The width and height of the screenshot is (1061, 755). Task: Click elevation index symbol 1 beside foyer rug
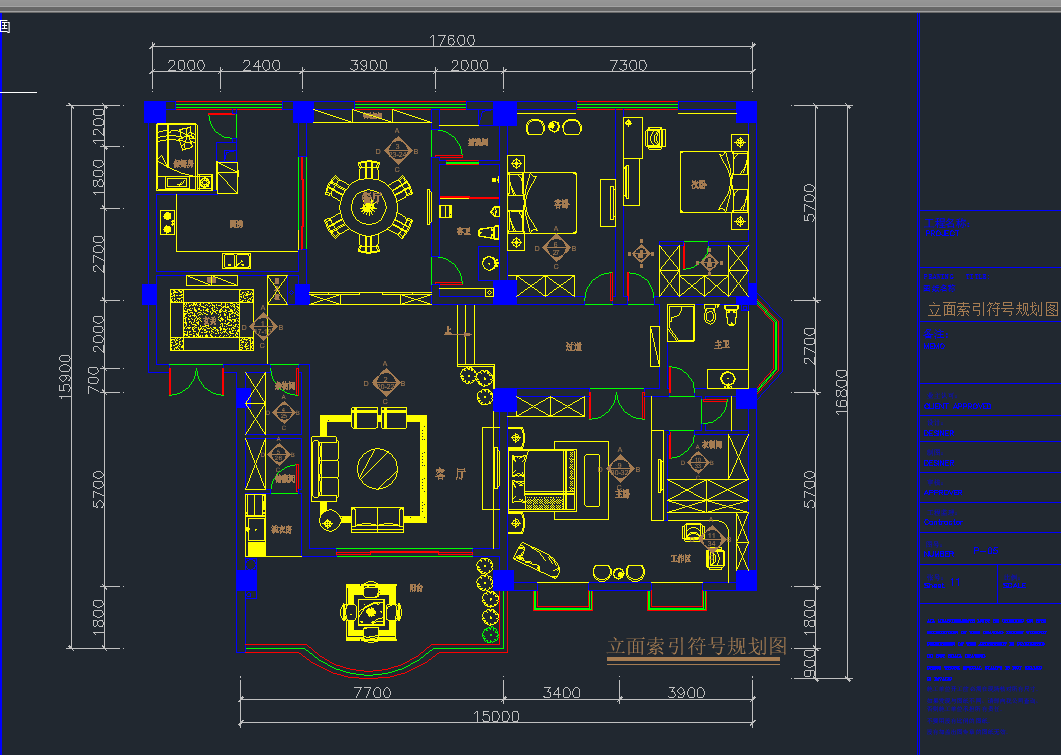[263, 327]
